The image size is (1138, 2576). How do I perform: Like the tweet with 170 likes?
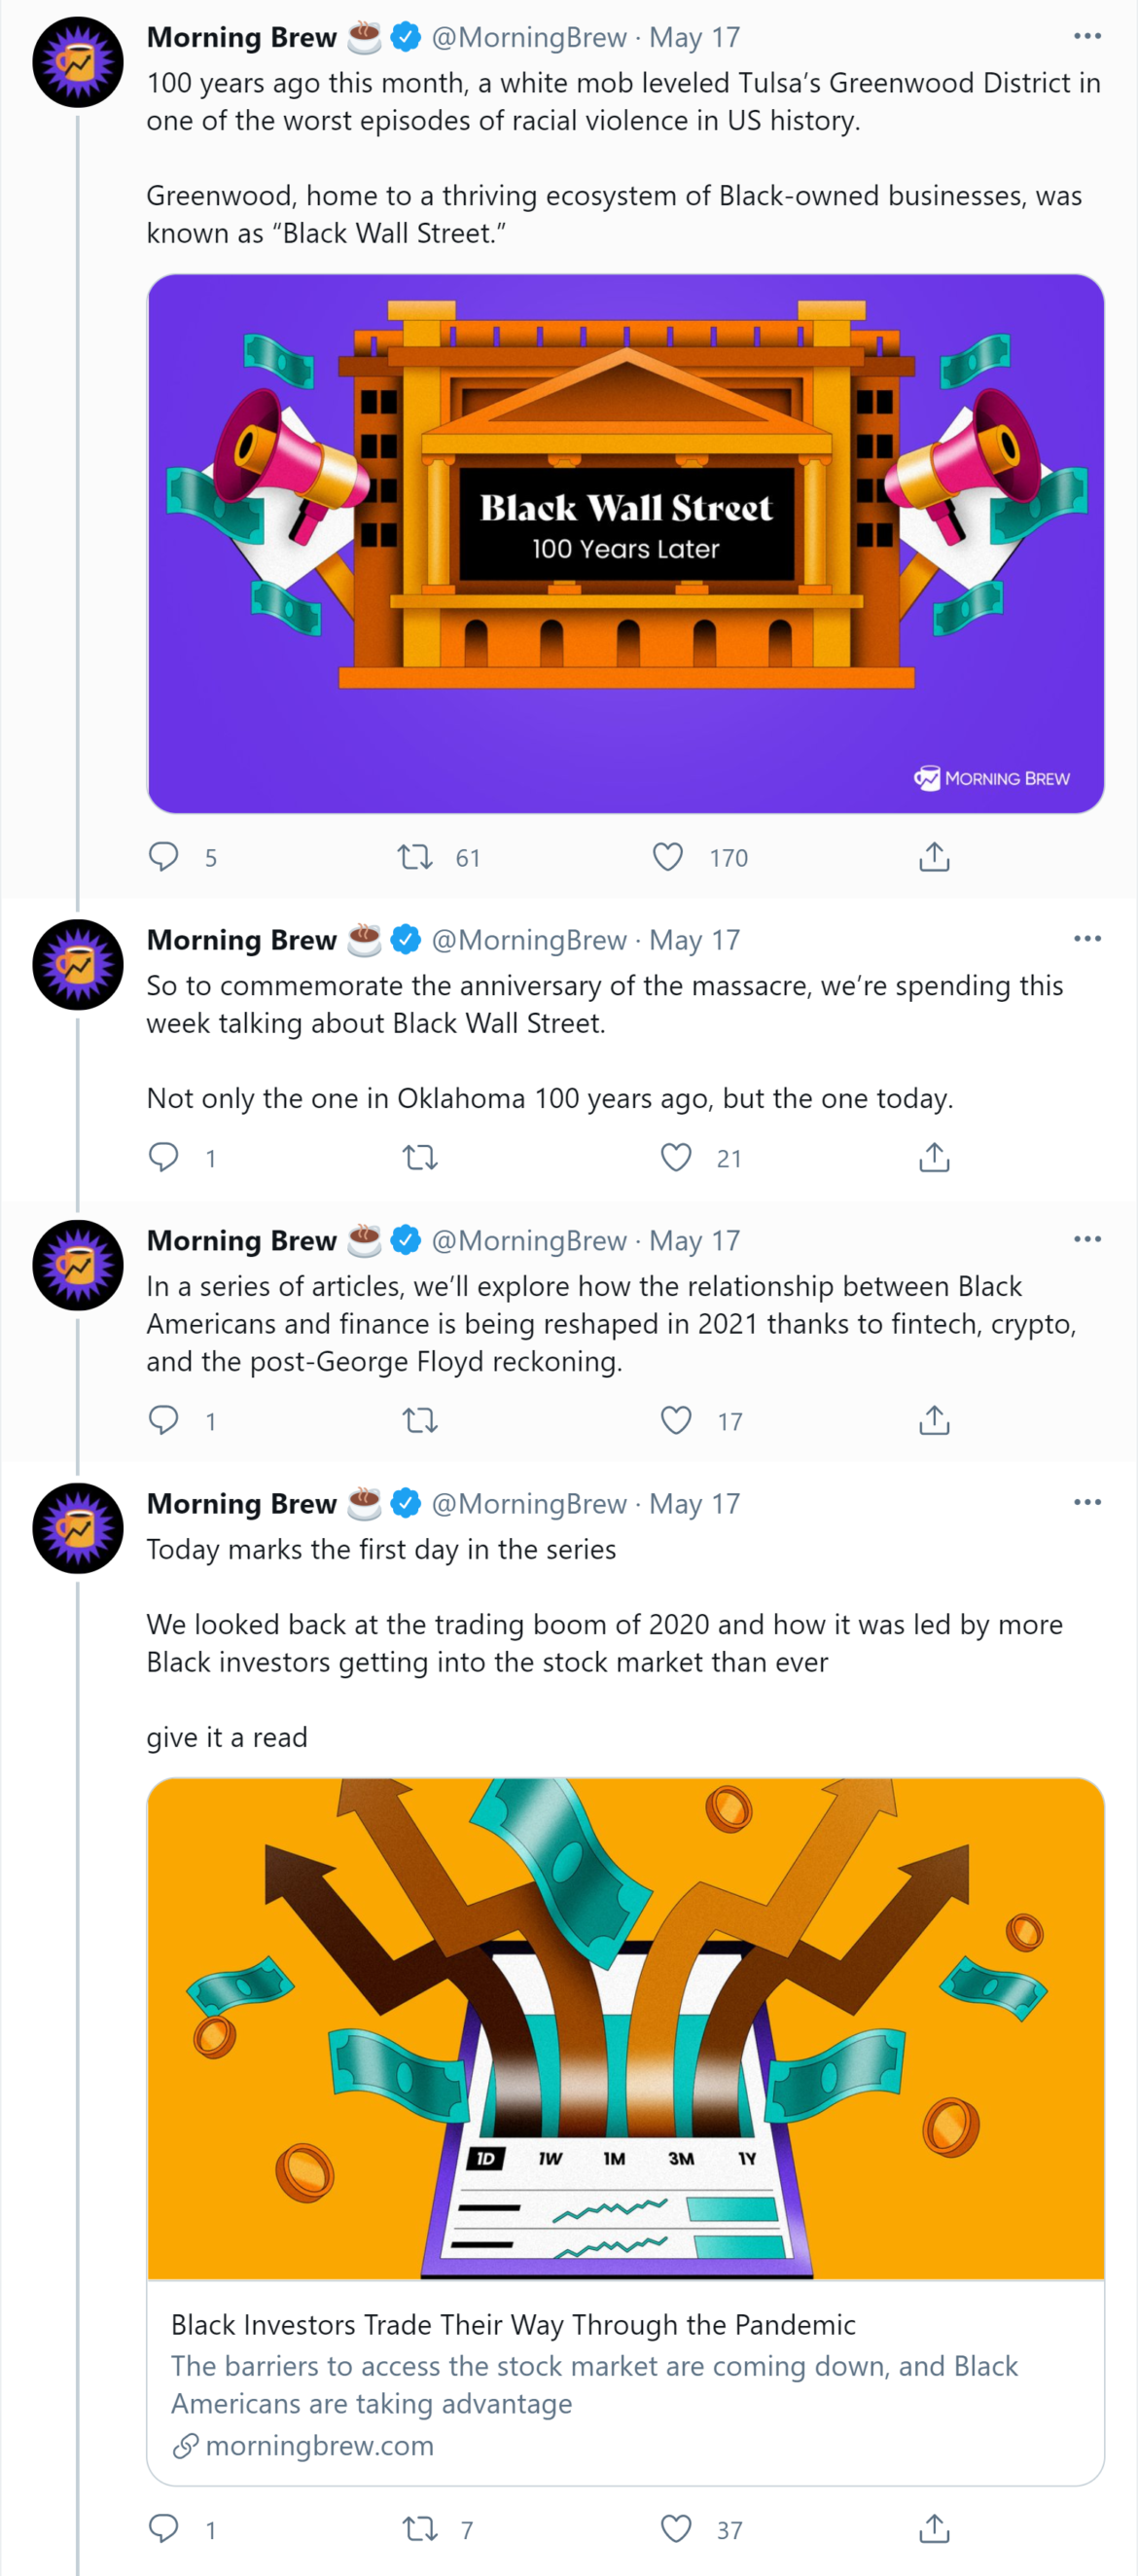tap(668, 857)
